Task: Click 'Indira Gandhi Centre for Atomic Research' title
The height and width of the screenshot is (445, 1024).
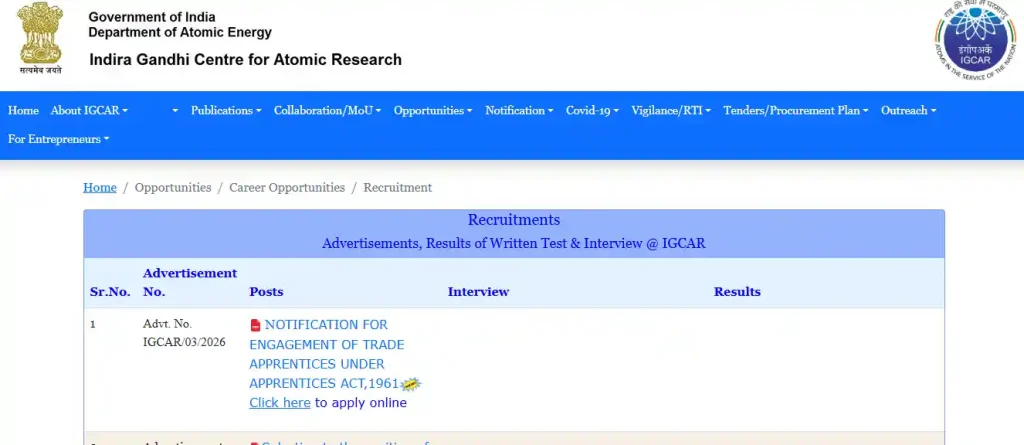Action: pos(246,60)
